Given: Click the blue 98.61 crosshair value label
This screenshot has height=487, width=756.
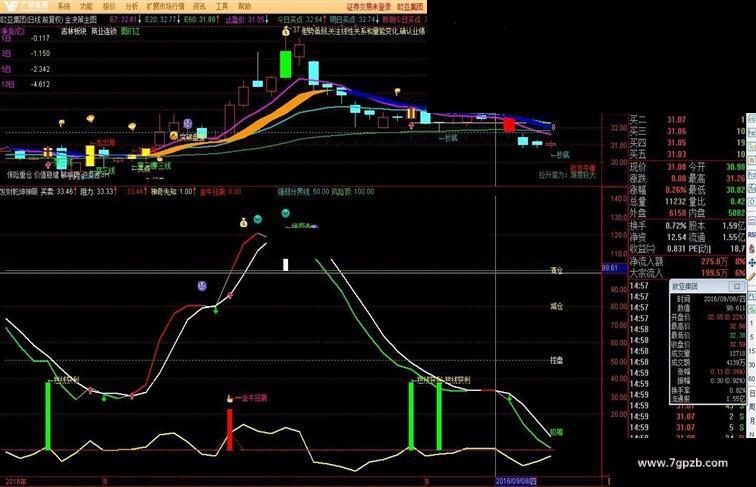Looking at the screenshot, I should pyautogui.click(x=613, y=268).
